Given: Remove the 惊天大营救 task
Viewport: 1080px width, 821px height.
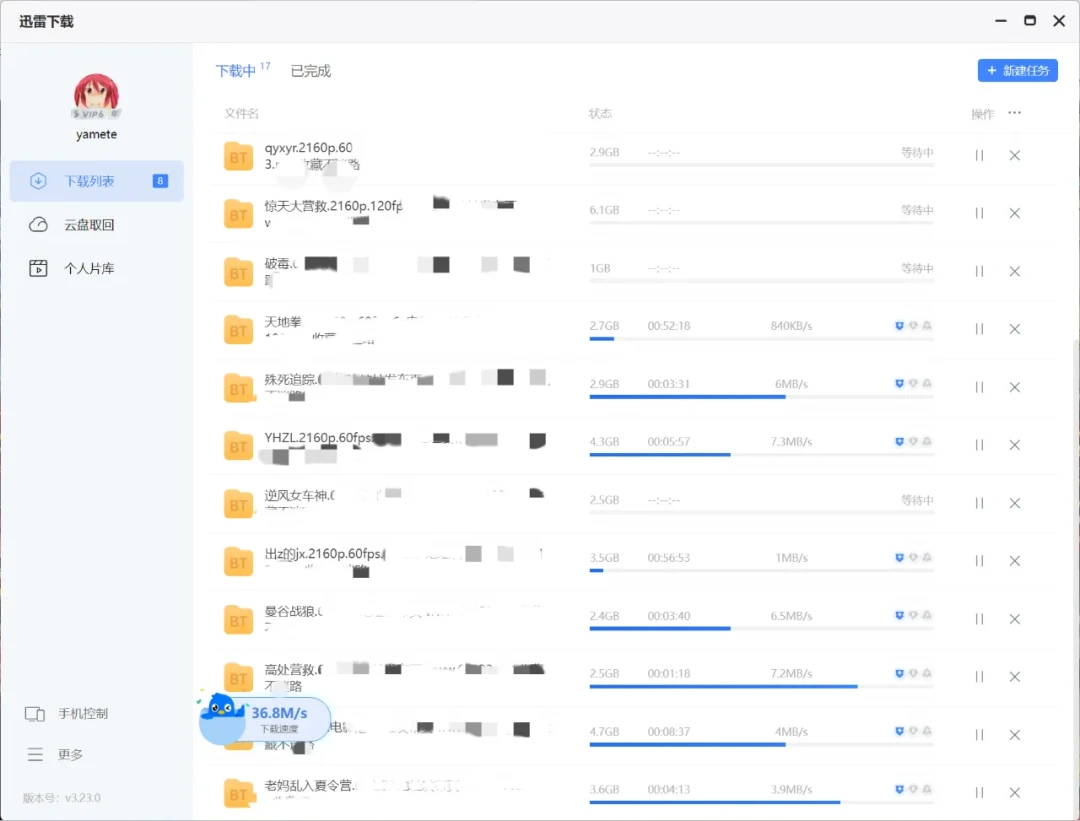Looking at the screenshot, I should [x=1015, y=214].
